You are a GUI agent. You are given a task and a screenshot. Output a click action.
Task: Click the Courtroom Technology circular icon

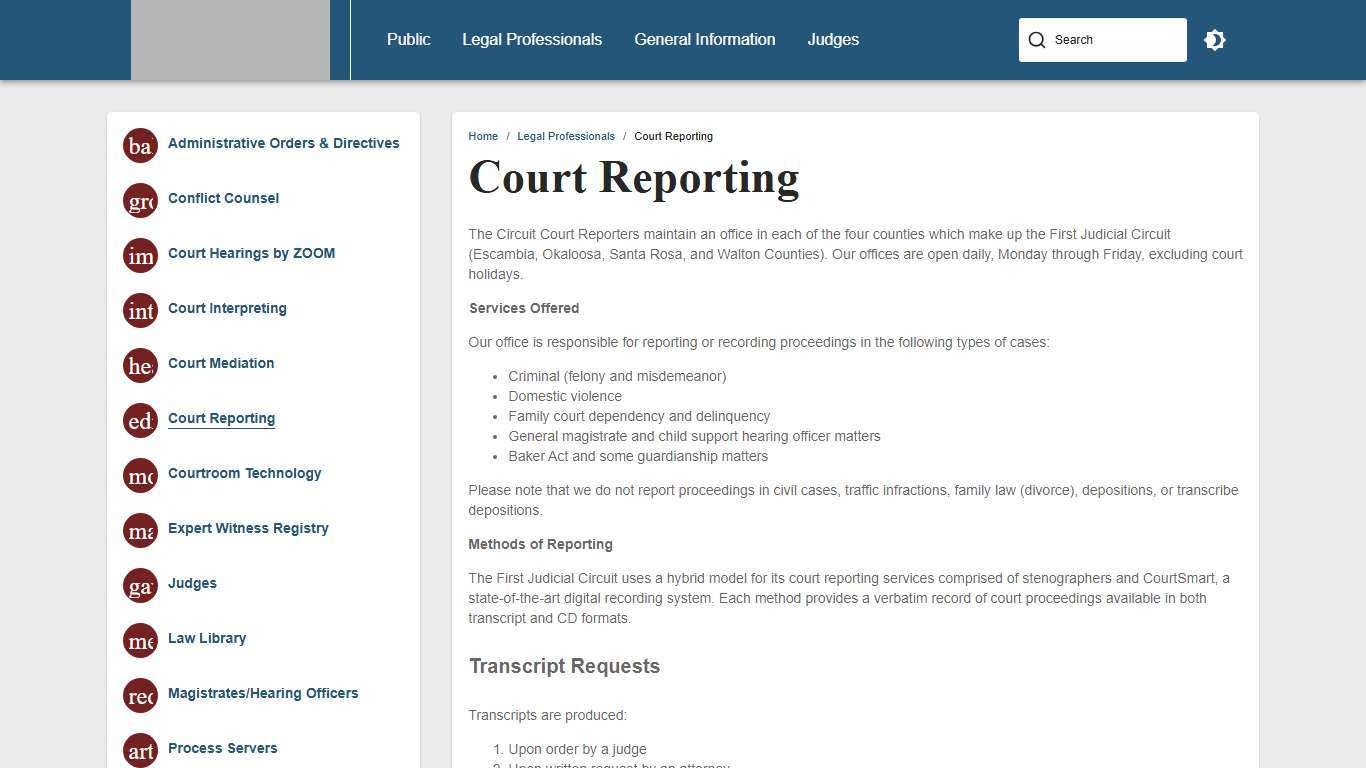click(x=140, y=475)
